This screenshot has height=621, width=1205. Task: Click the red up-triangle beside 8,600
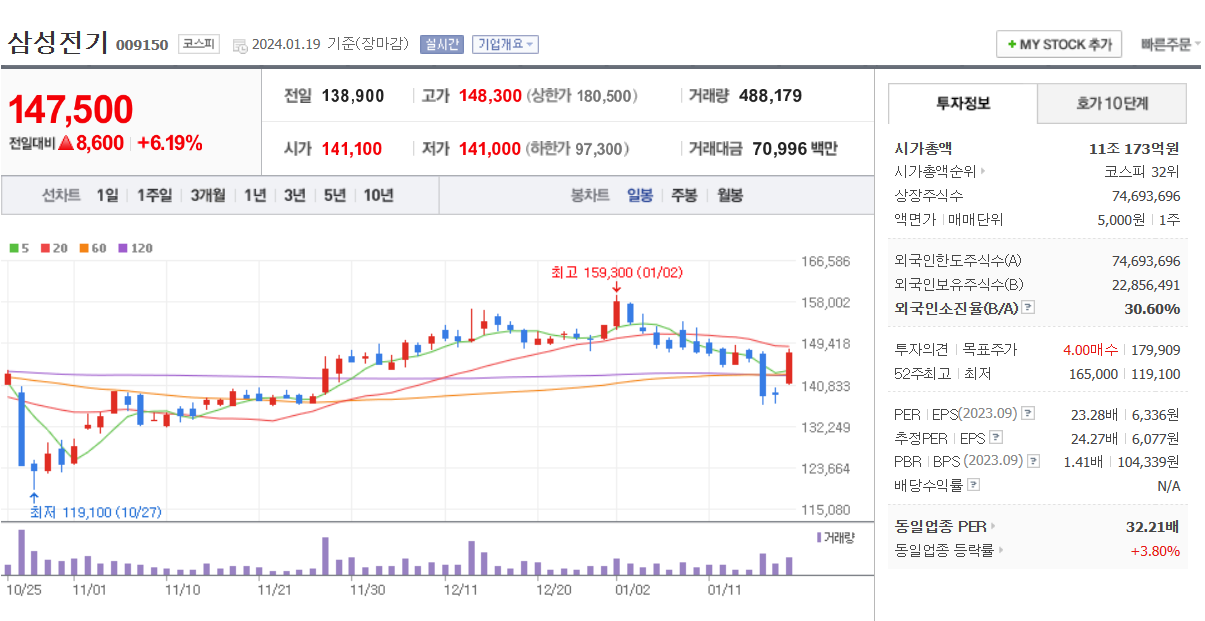[66, 143]
